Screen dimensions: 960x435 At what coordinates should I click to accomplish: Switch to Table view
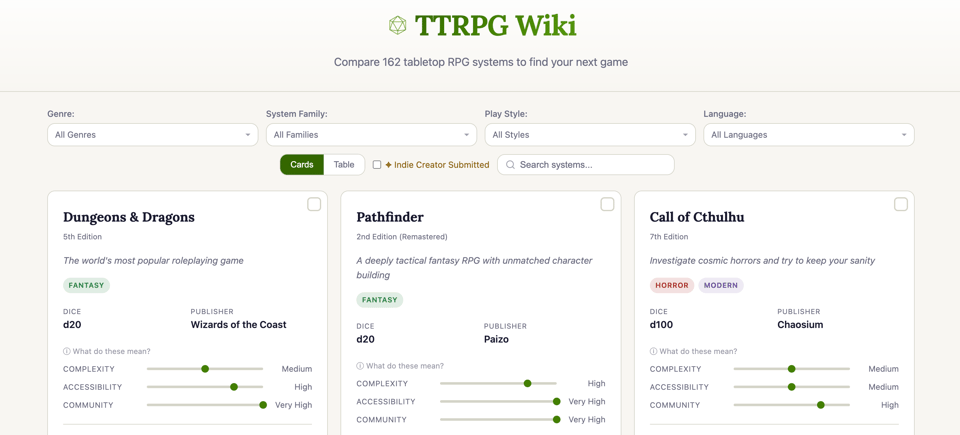[x=344, y=165]
